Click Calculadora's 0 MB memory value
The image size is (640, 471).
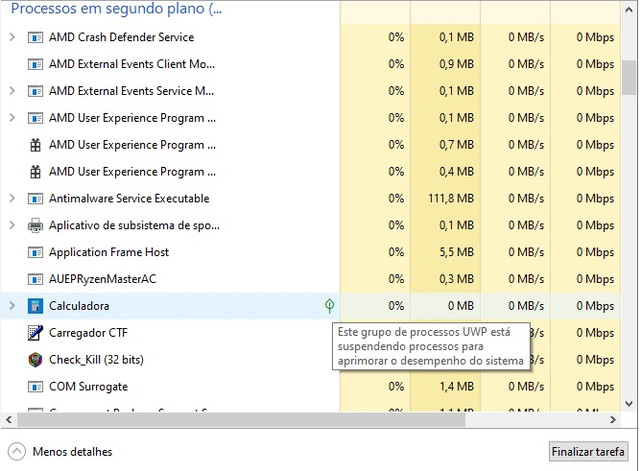(461, 306)
